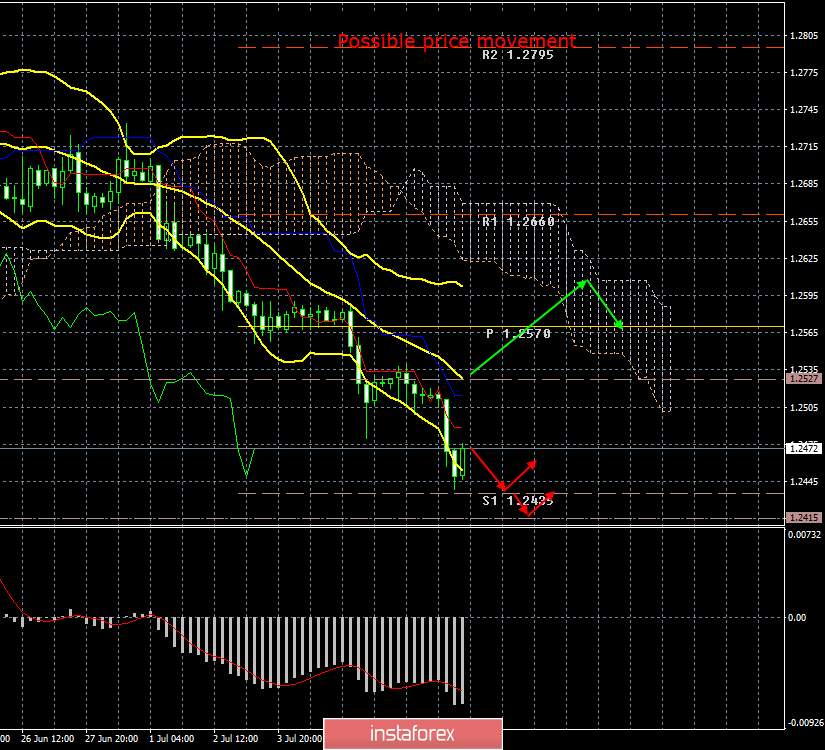Select the 0.00732 indicator scale value

point(805,534)
